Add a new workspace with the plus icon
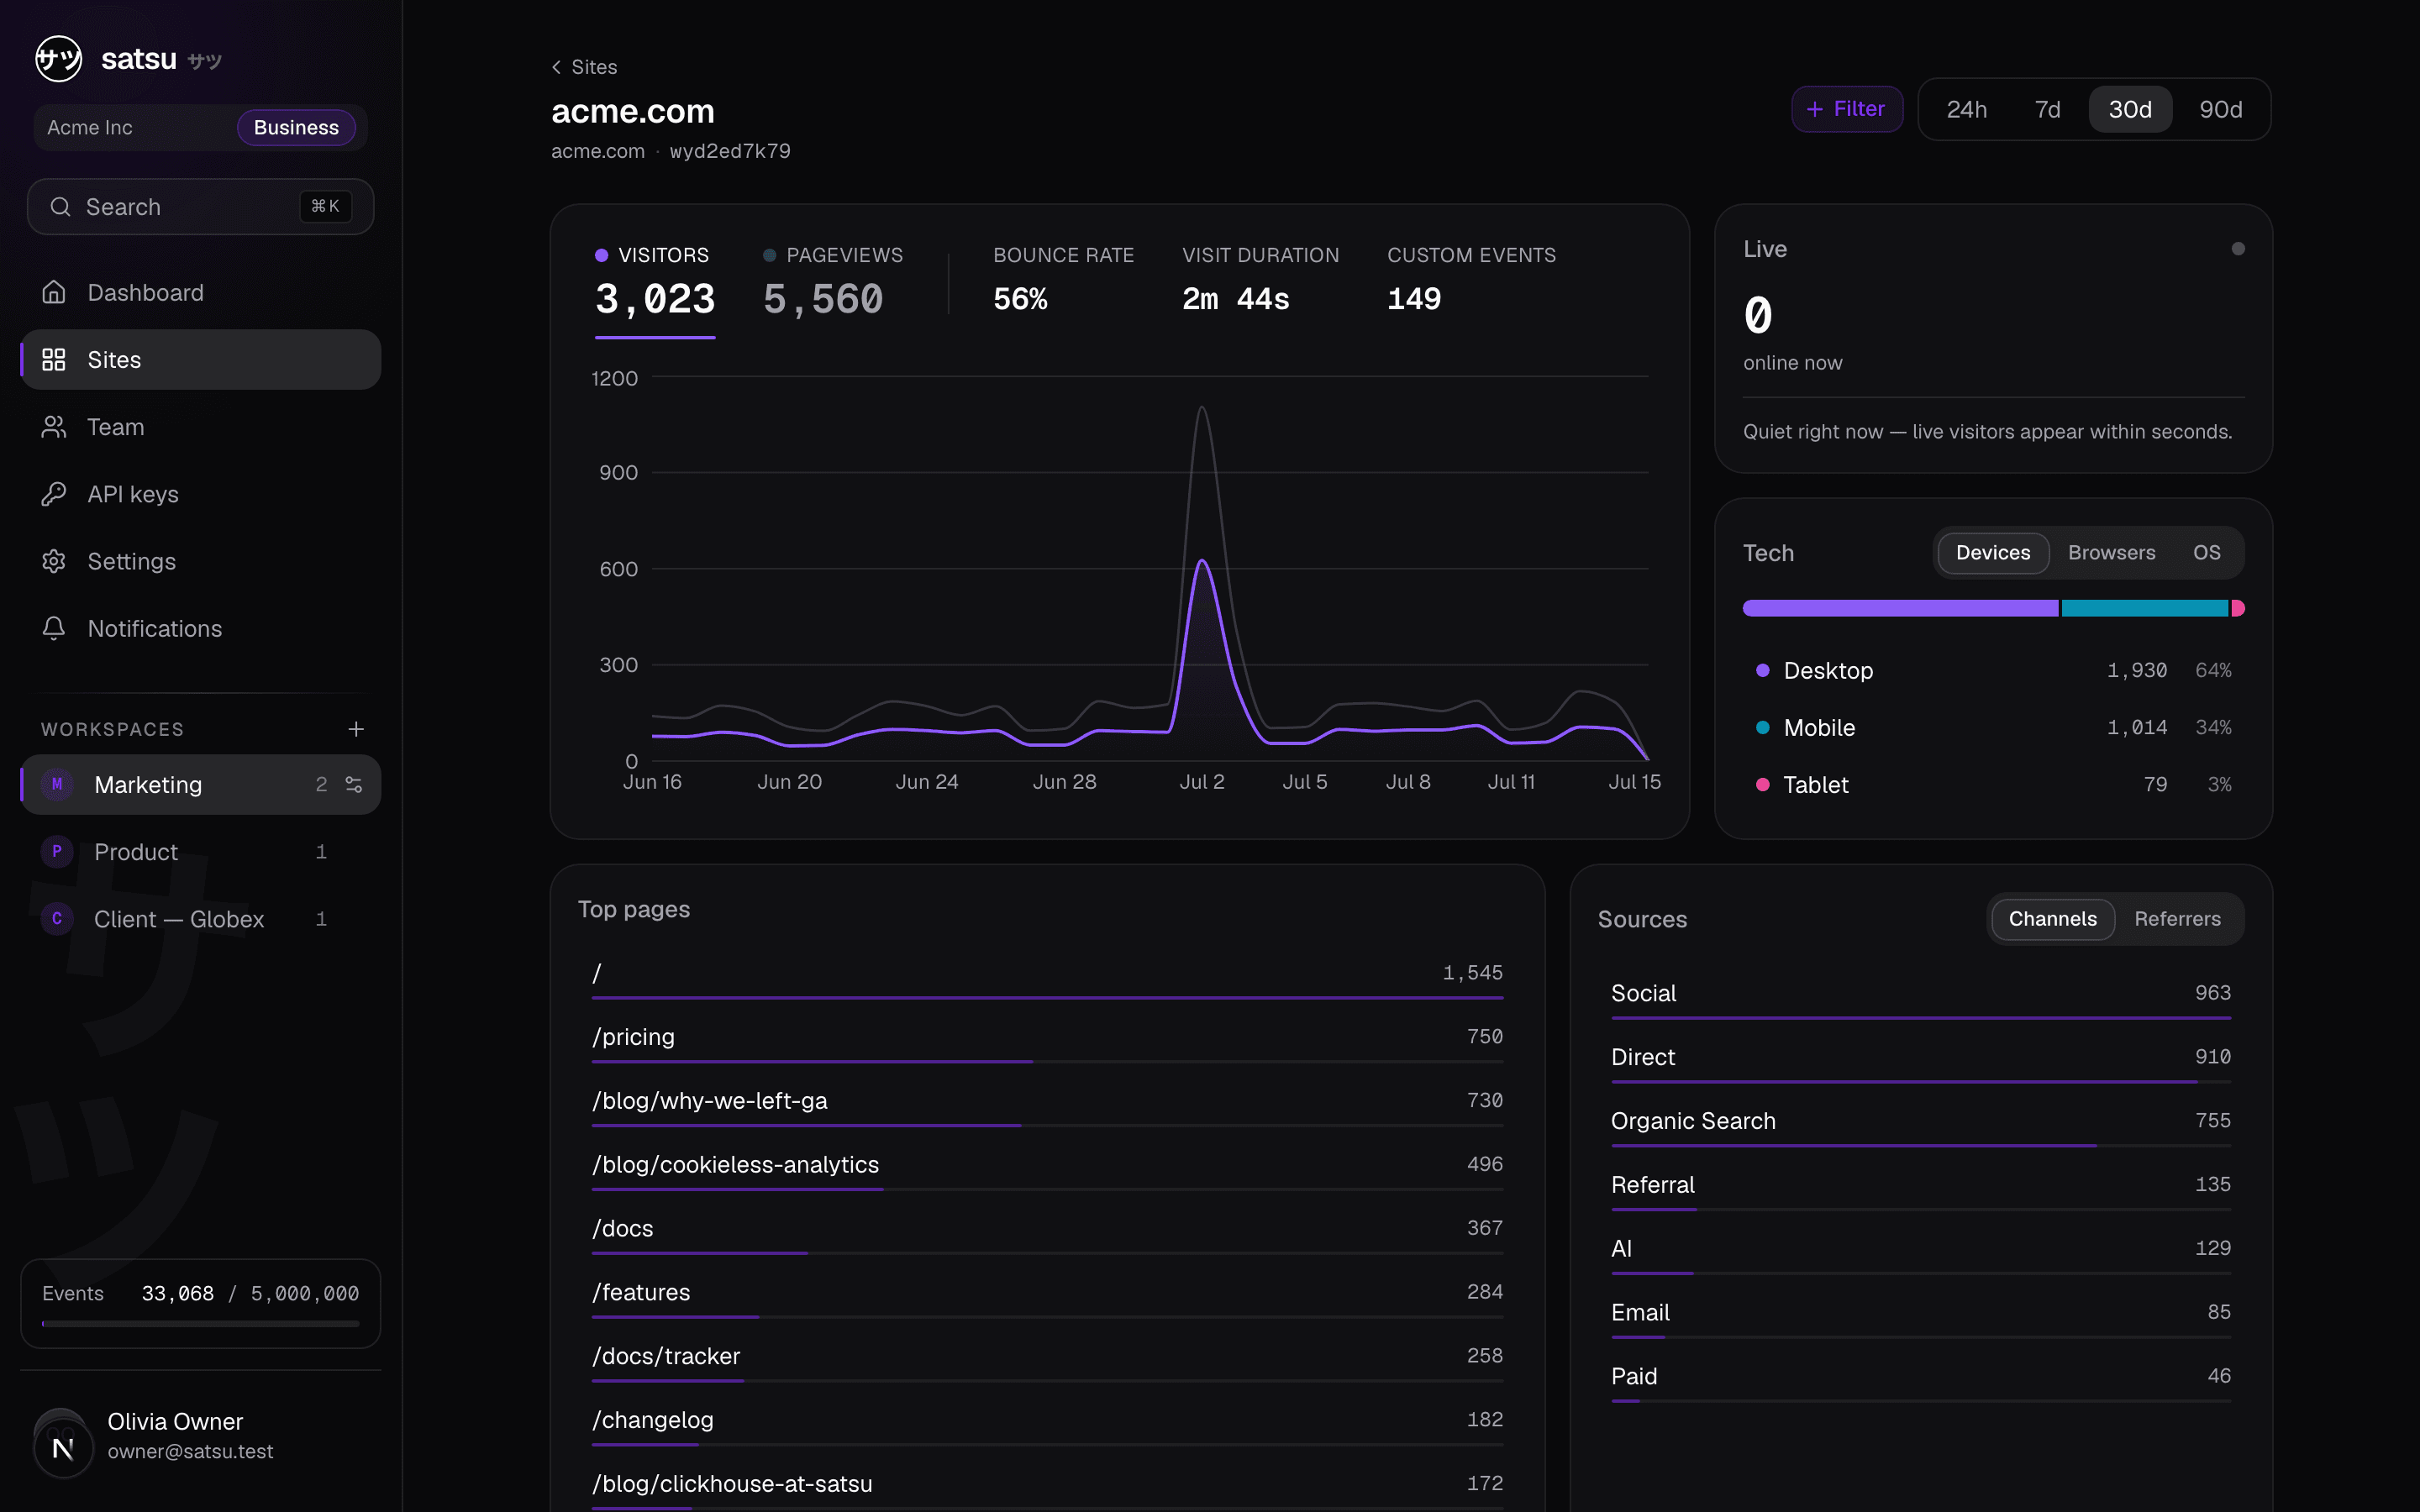2420x1512 pixels. click(356, 729)
